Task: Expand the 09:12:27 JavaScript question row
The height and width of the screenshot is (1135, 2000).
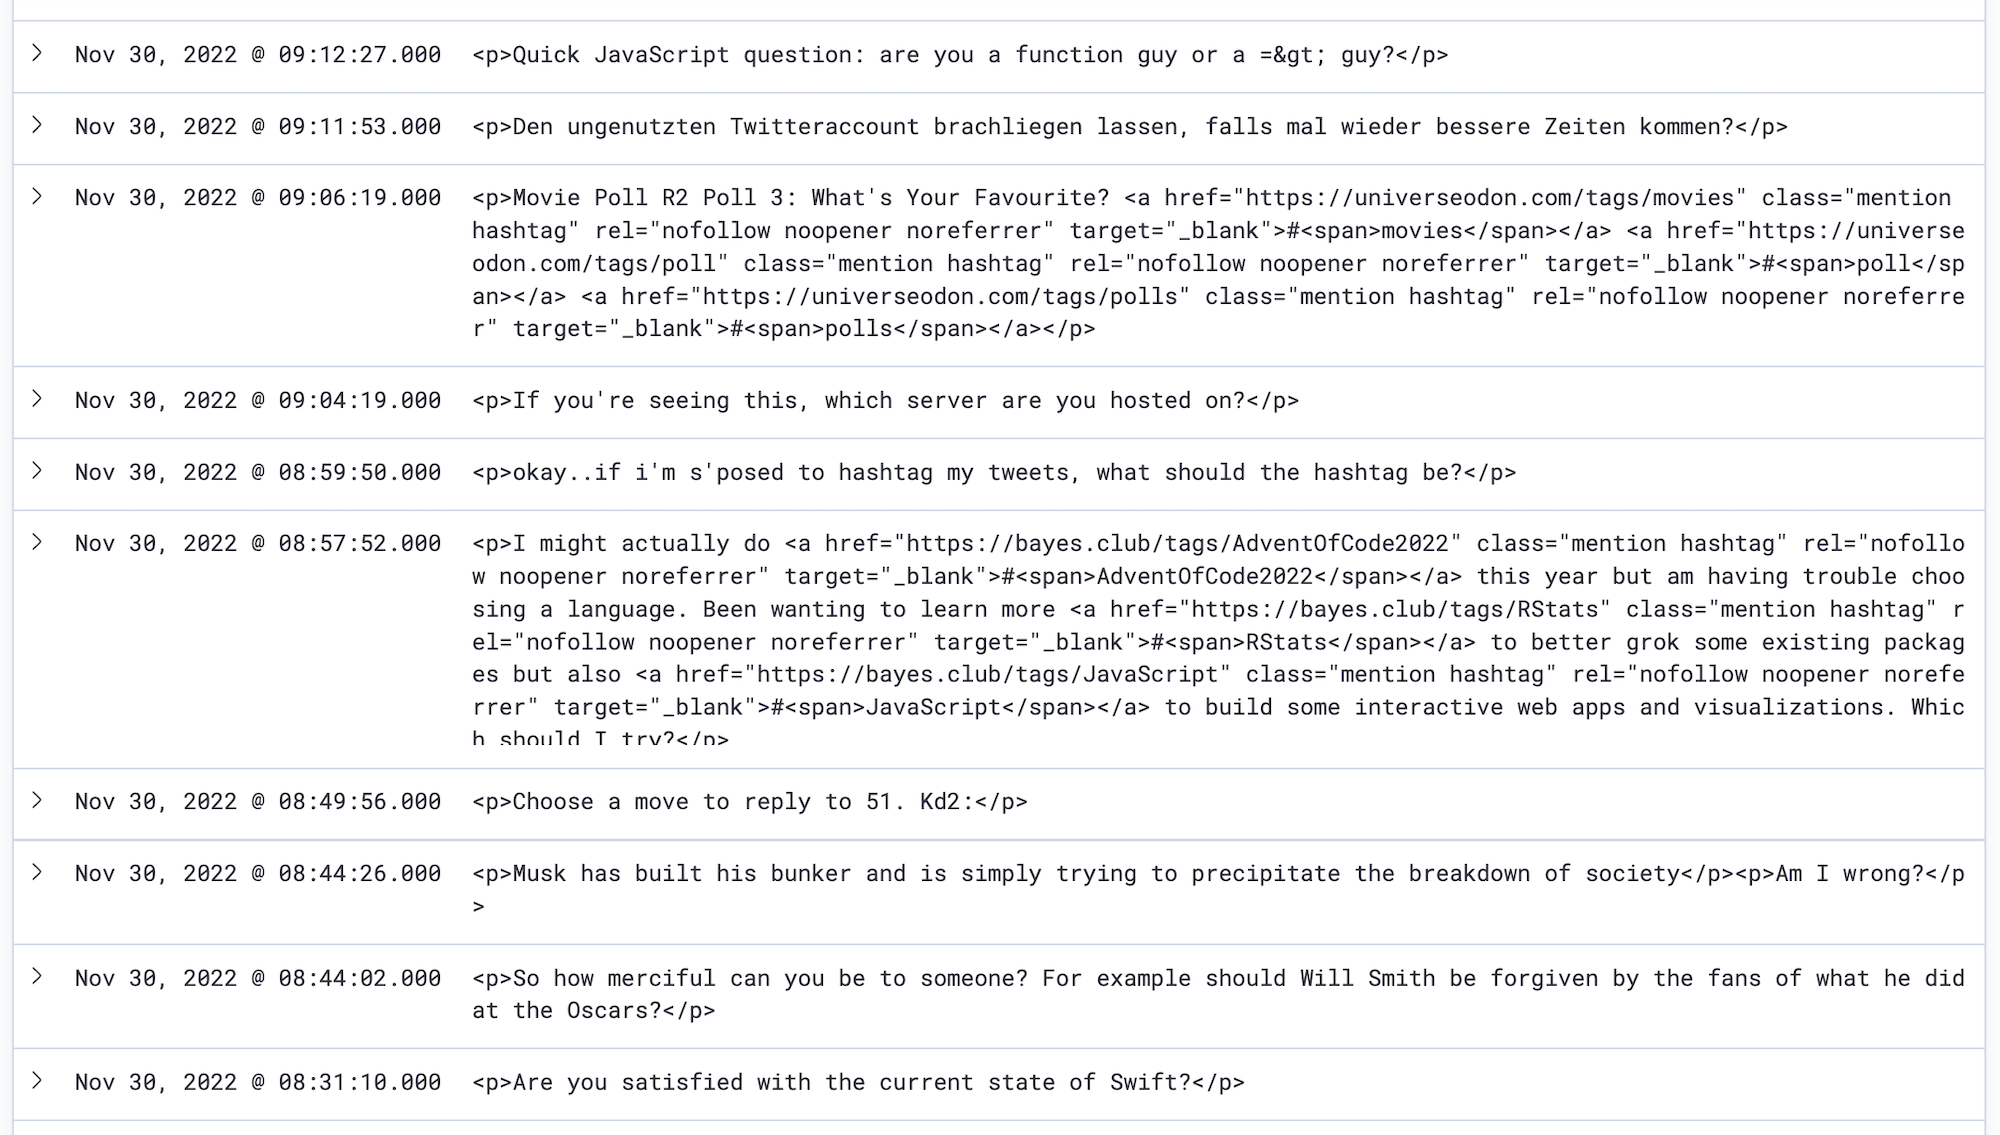Action: coord(37,53)
